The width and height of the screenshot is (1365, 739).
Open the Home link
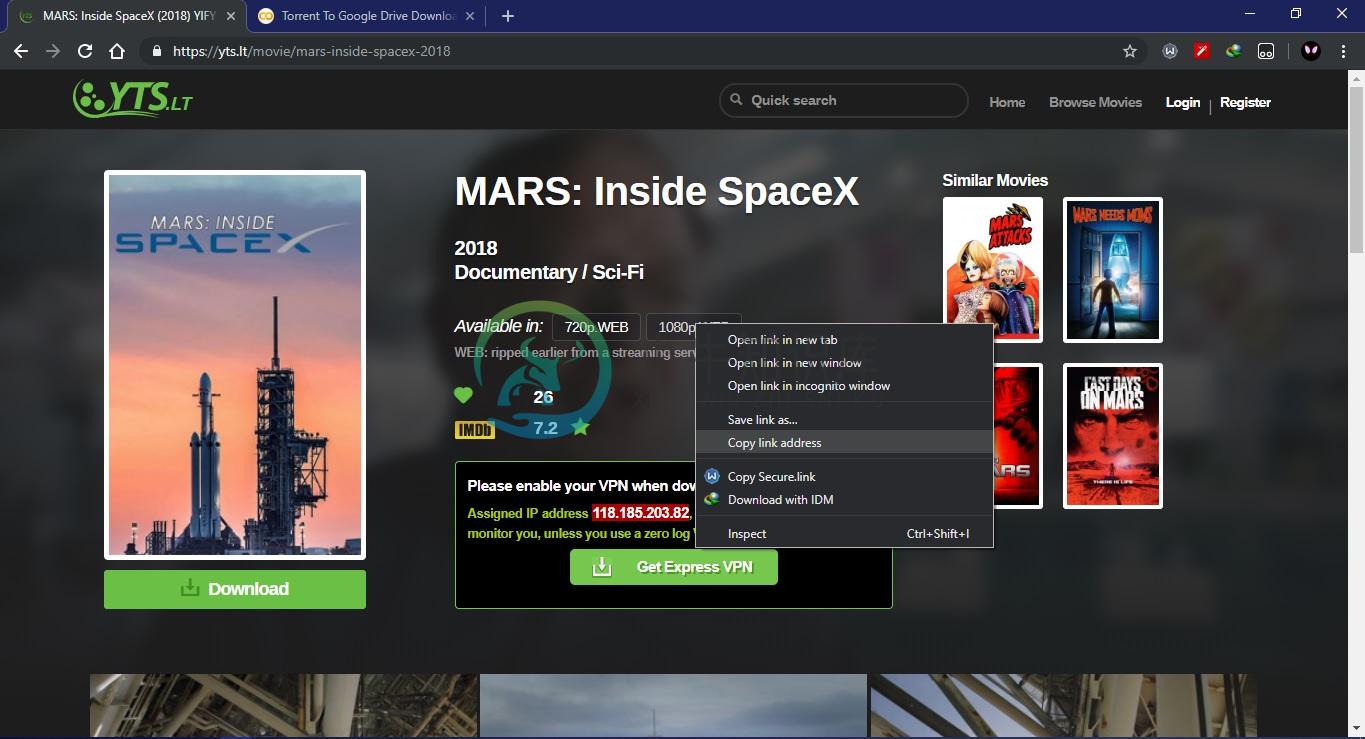(x=1007, y=102)
